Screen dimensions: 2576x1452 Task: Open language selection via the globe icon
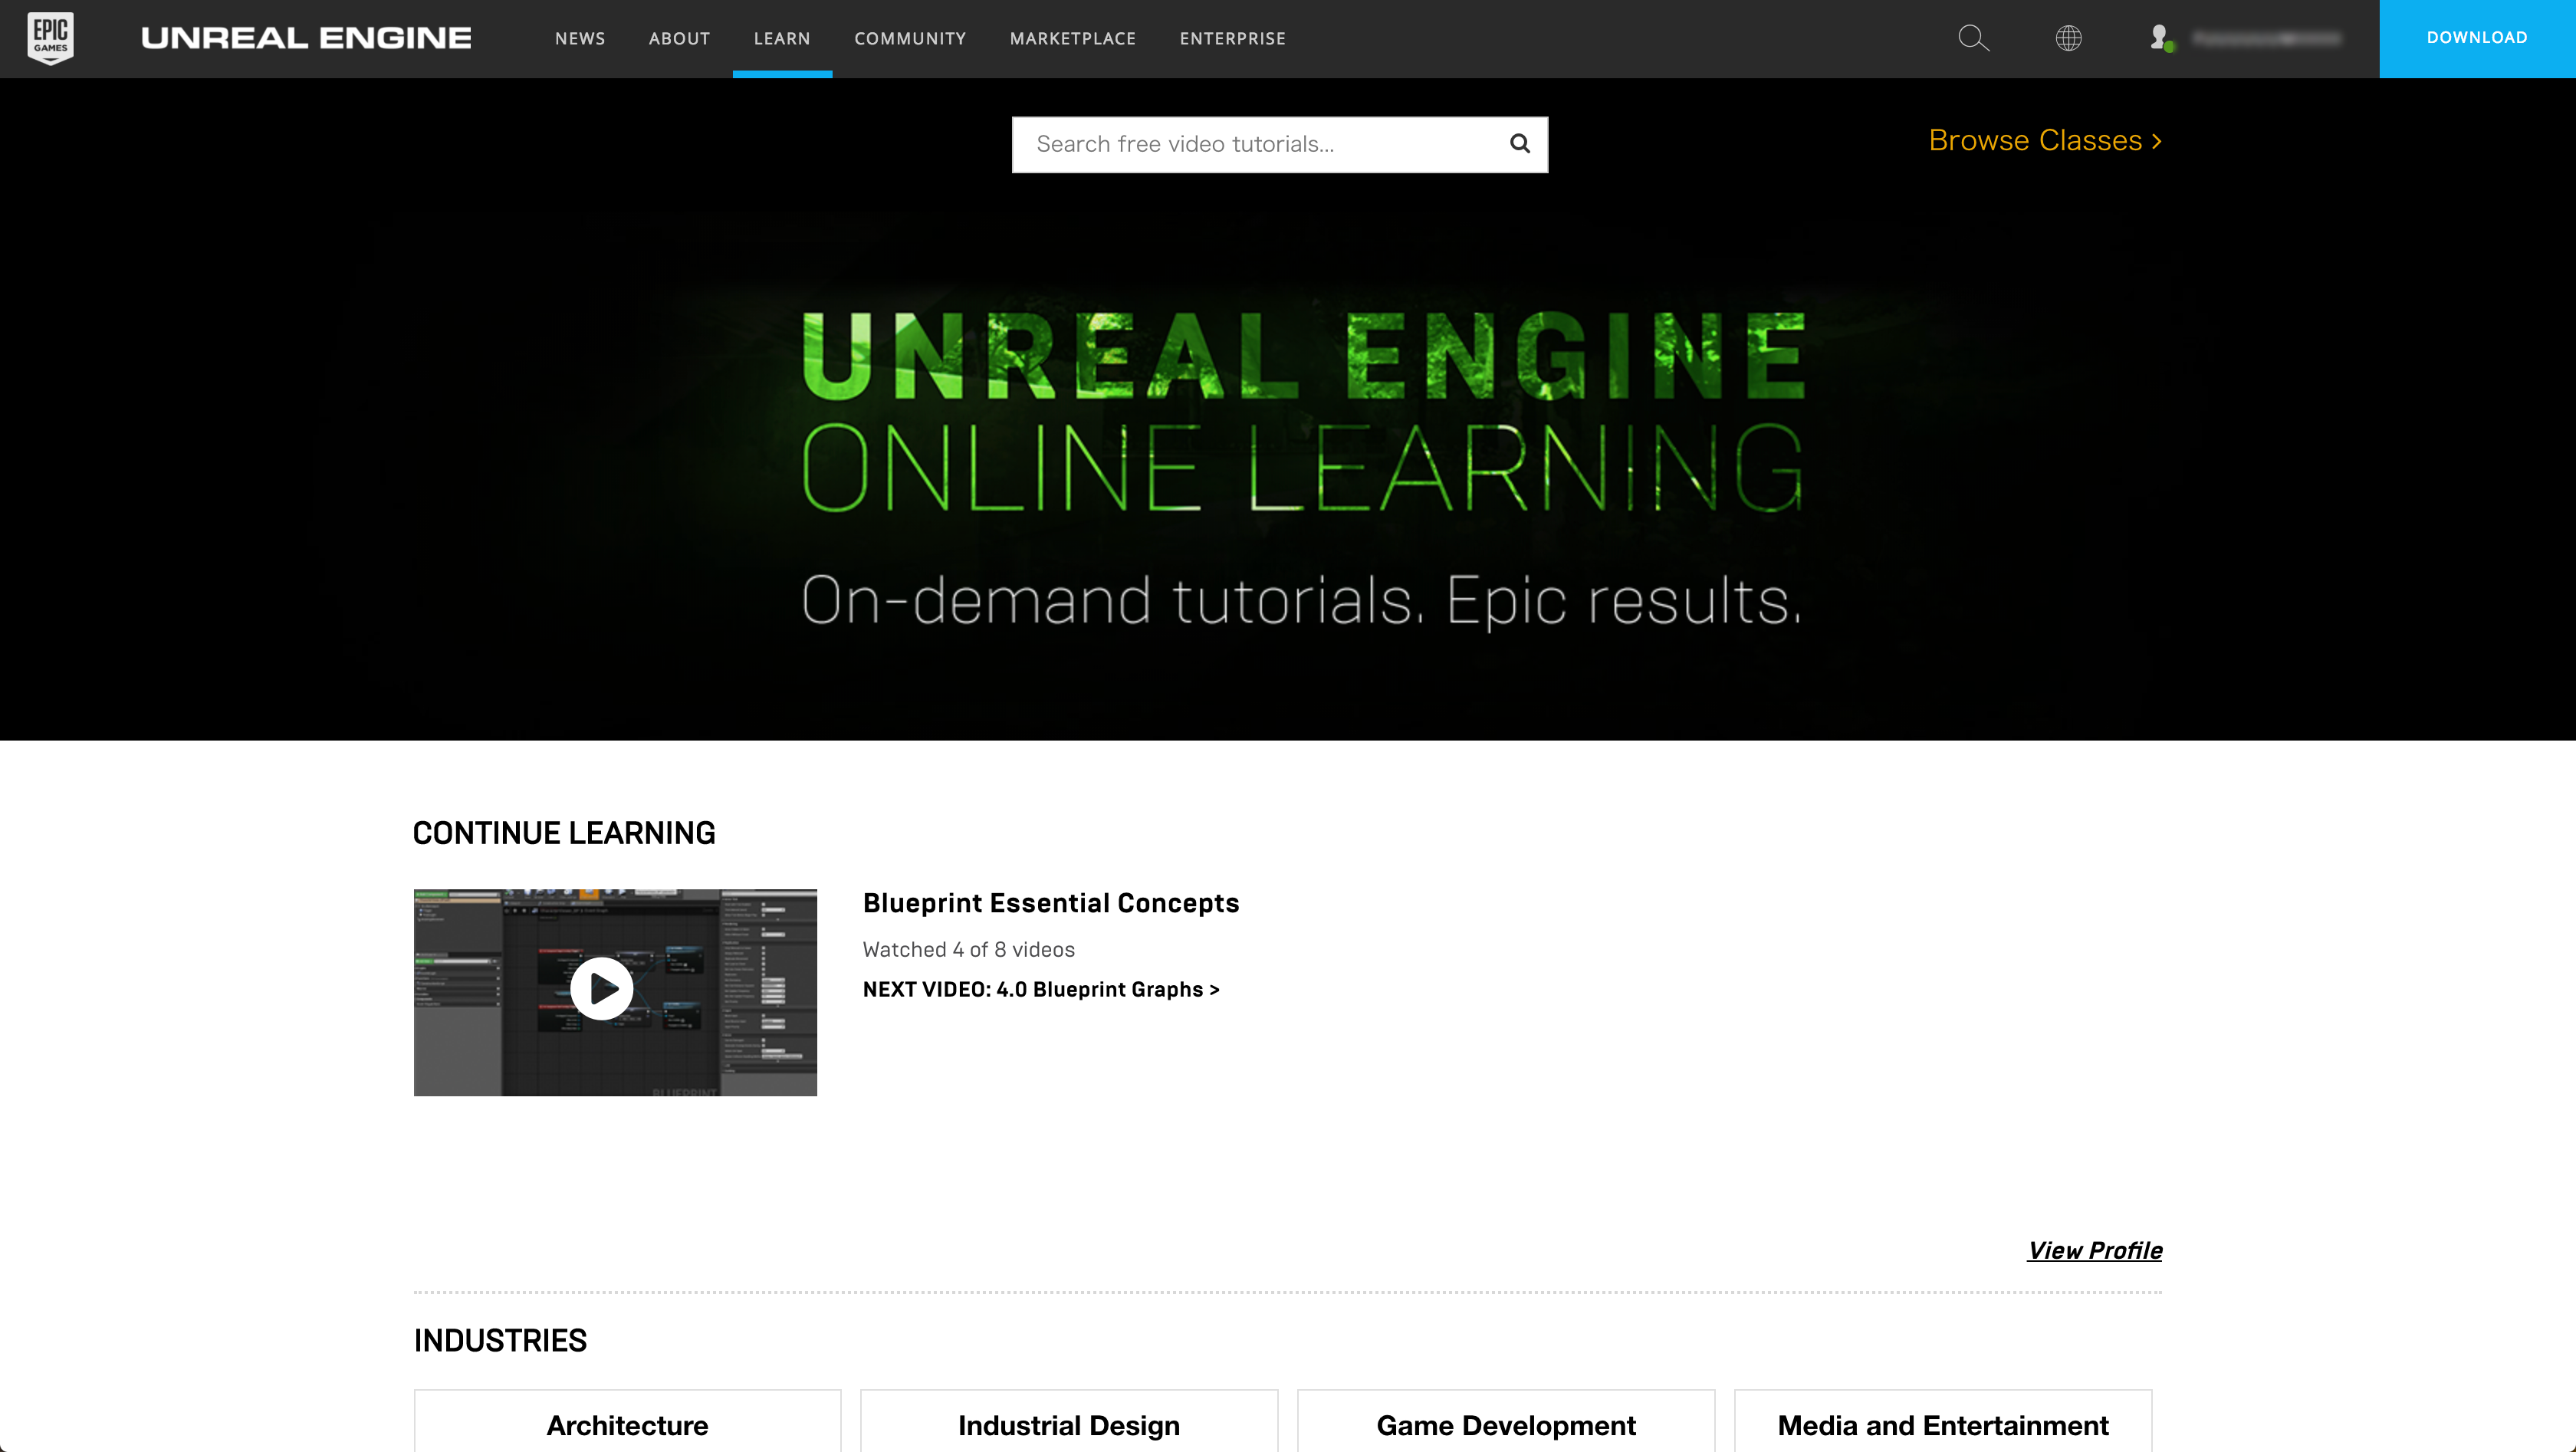[x=2067, y=38]
